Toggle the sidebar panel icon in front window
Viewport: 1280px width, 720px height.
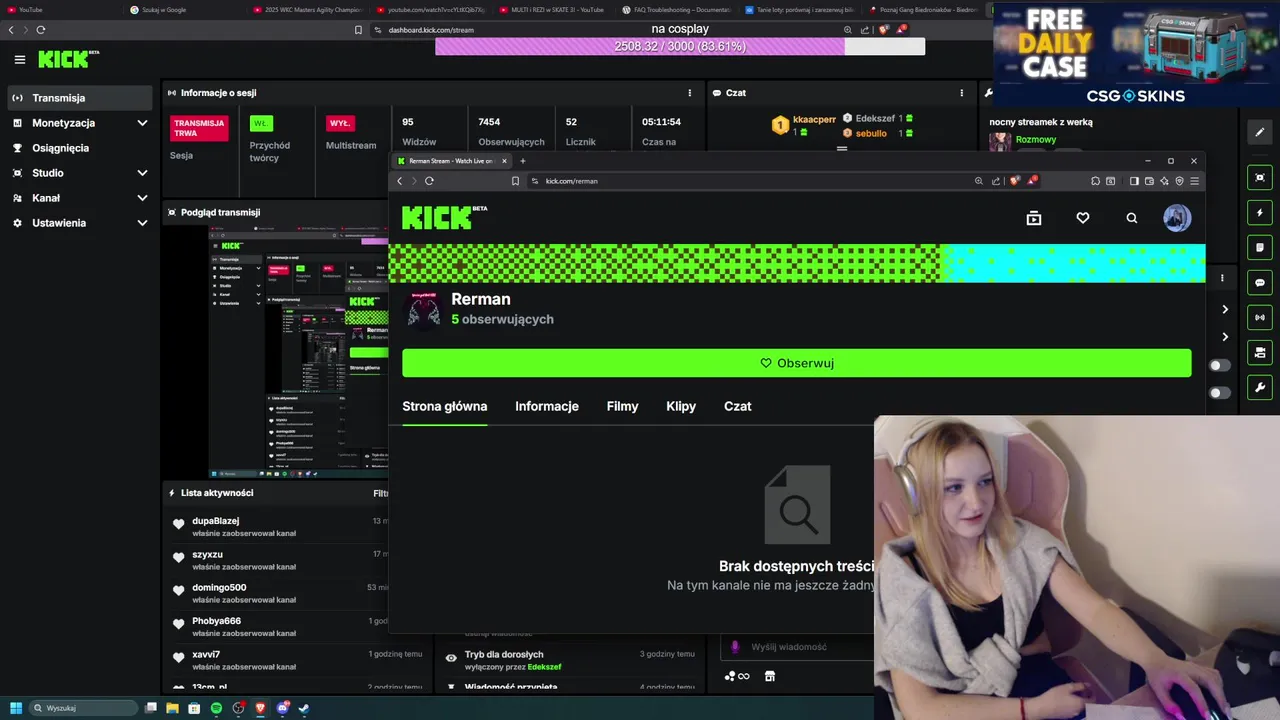click(1134, 181)
